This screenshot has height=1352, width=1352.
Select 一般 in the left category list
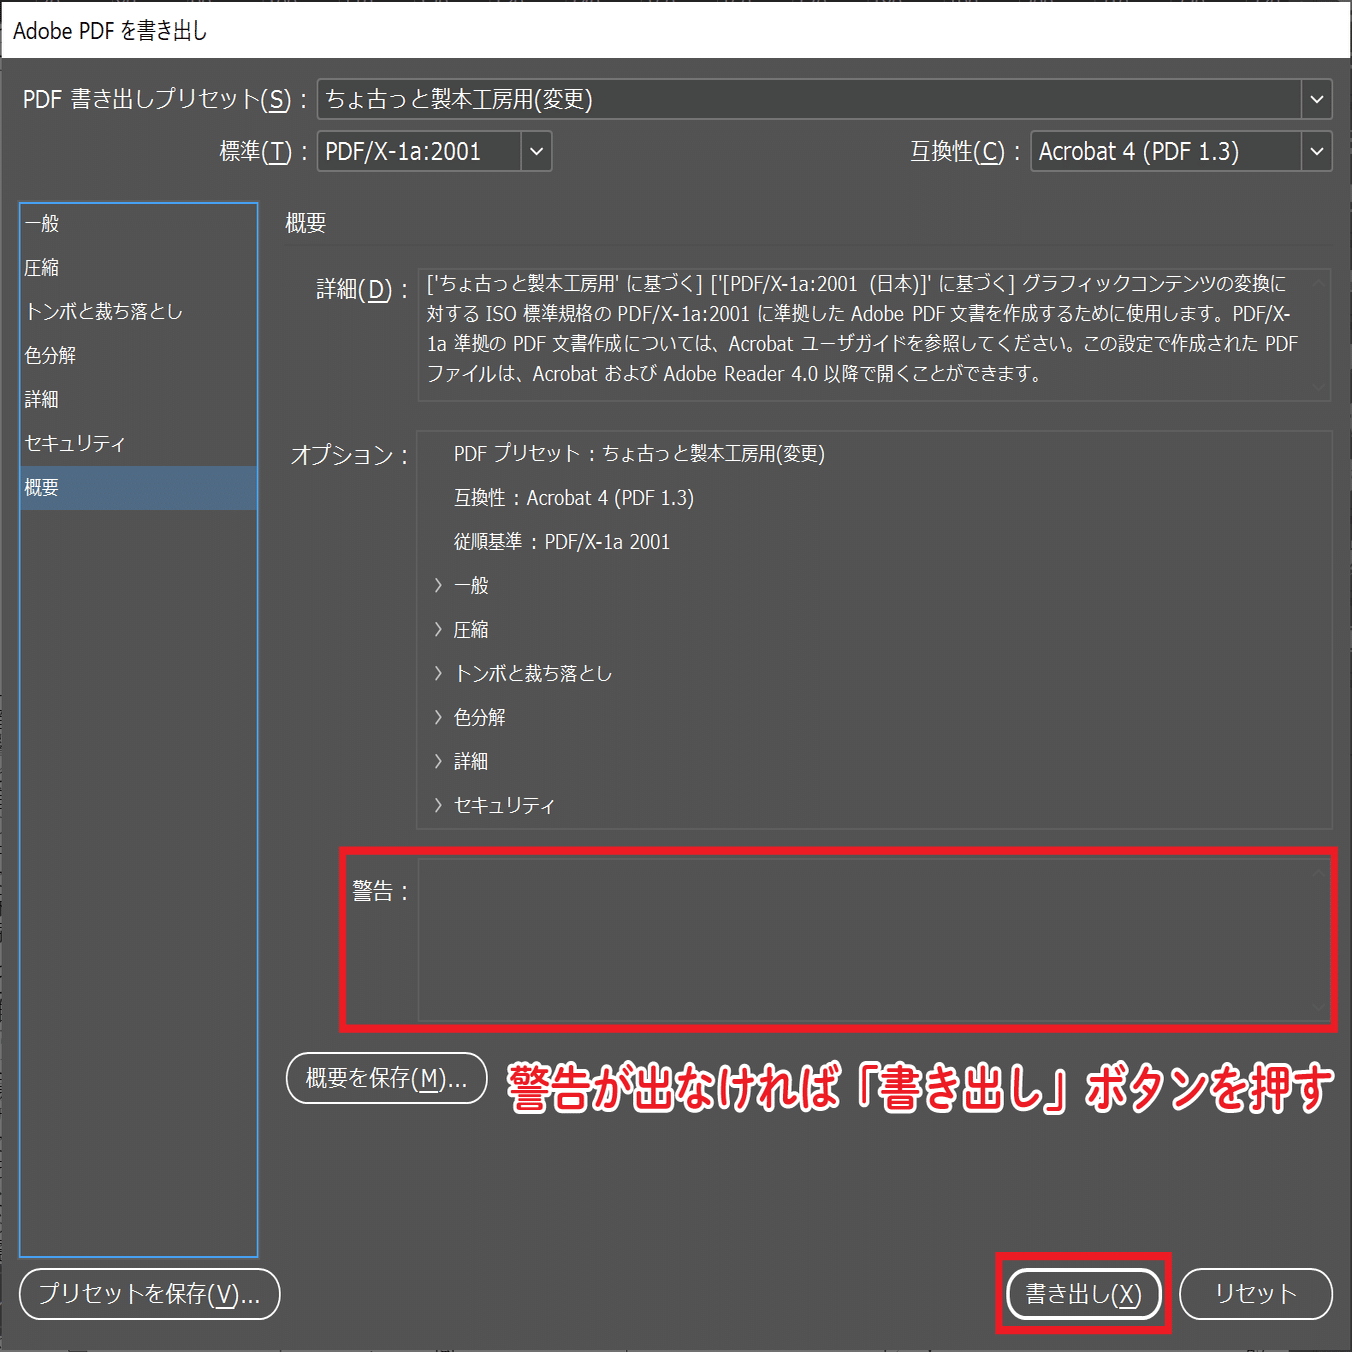(139, 224)
